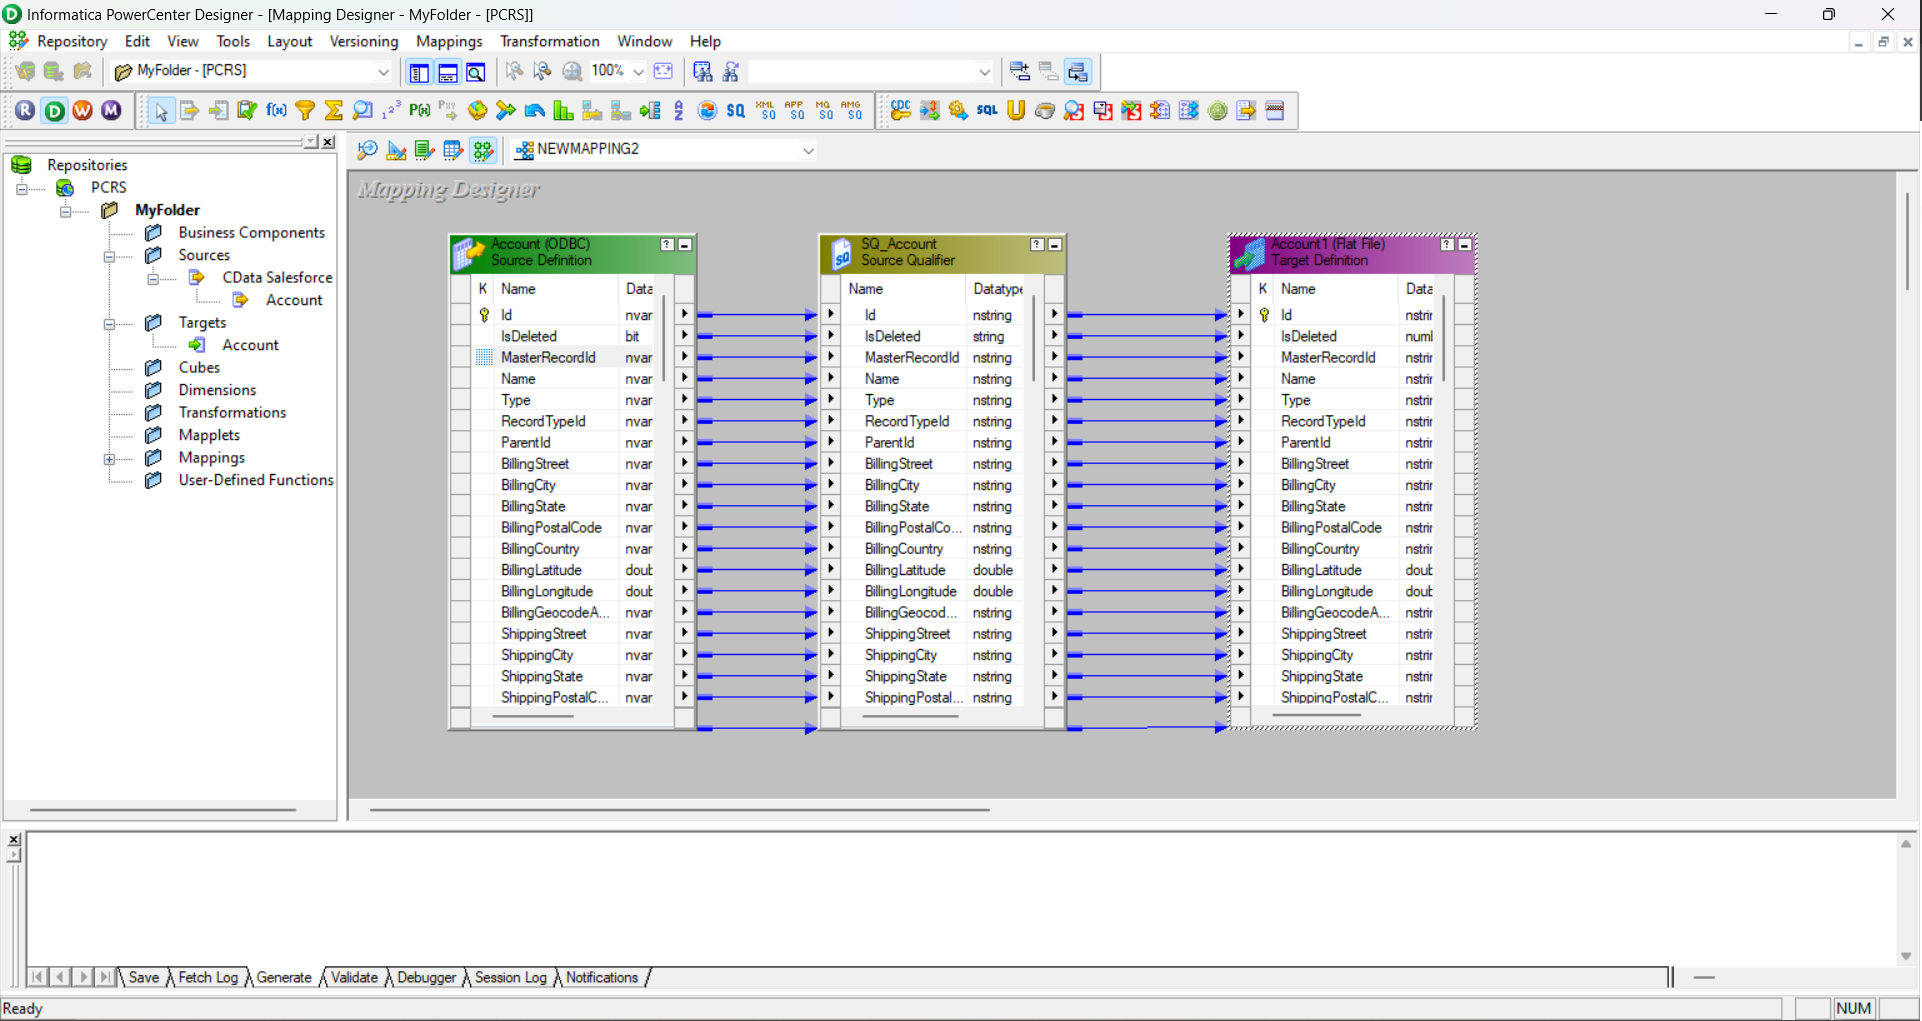The height and width of the screenshot is (1021, 1922).
Task: Open the MyFolder - [PCRS] folder dropdown
Action: 385,72
